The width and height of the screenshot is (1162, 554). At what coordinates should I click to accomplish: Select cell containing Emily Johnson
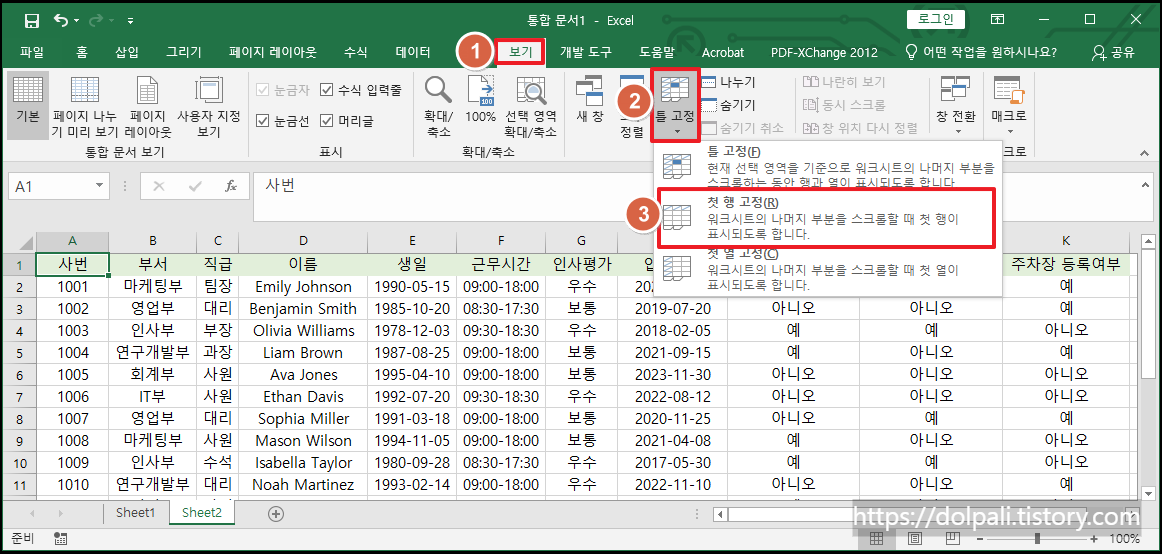pos(303,287)
